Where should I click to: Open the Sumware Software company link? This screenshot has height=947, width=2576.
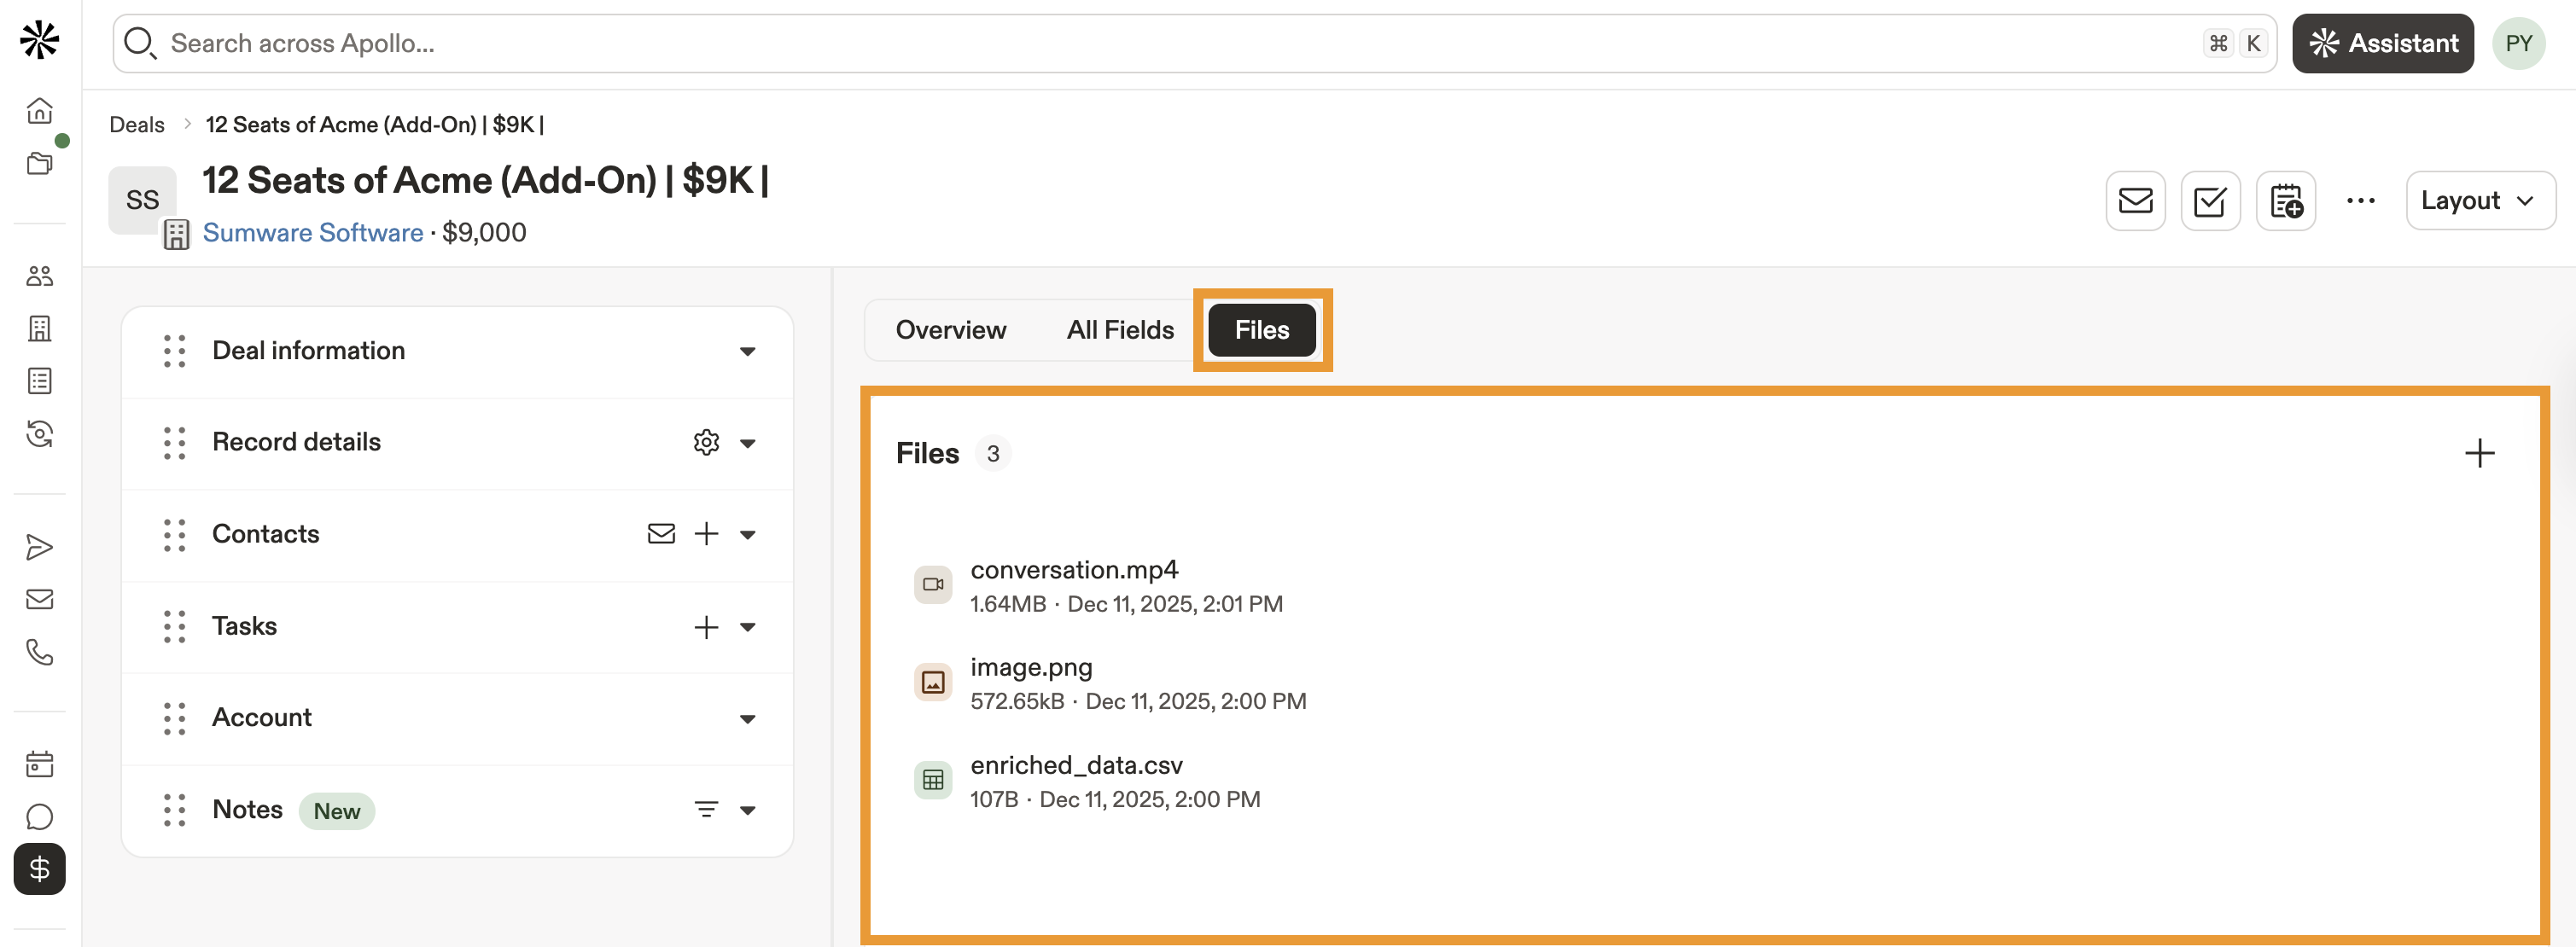[x=313, y=233]
